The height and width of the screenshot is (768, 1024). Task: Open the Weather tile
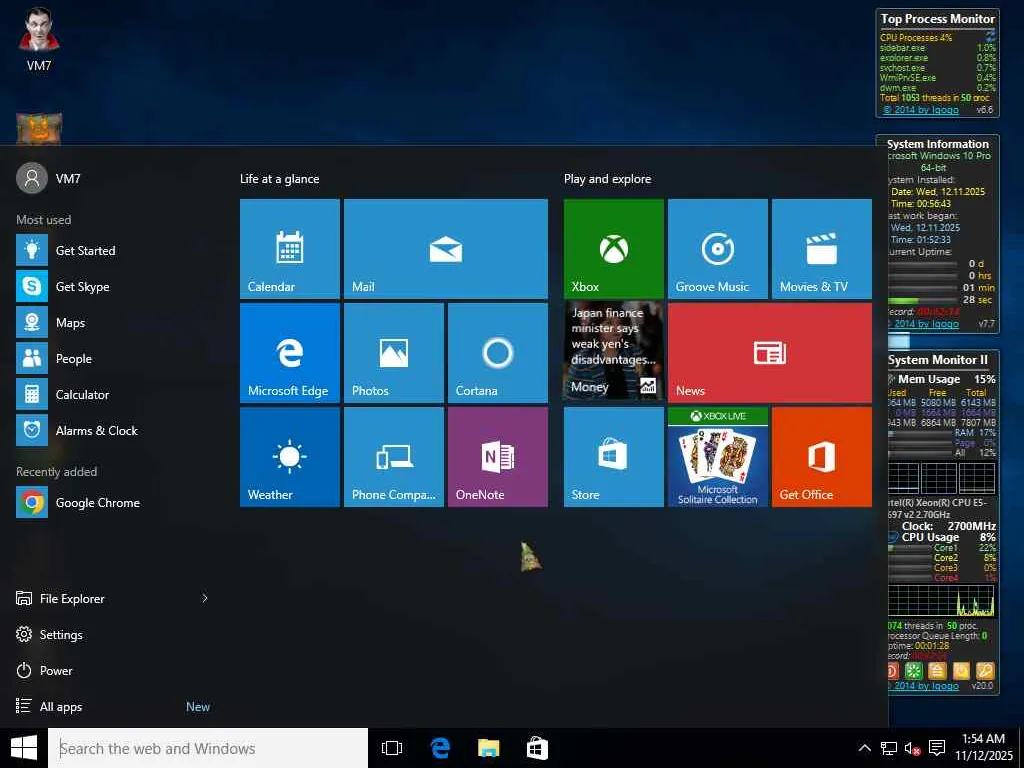tap(289, 456)
